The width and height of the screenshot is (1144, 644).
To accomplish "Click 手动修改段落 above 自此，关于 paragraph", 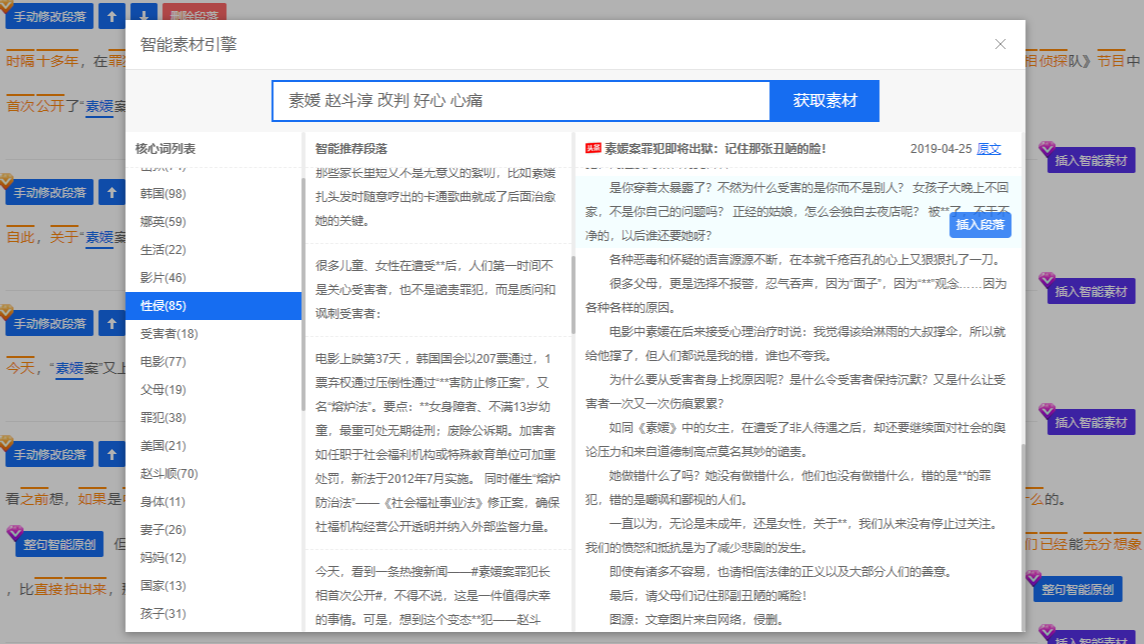I will point(50,193).
